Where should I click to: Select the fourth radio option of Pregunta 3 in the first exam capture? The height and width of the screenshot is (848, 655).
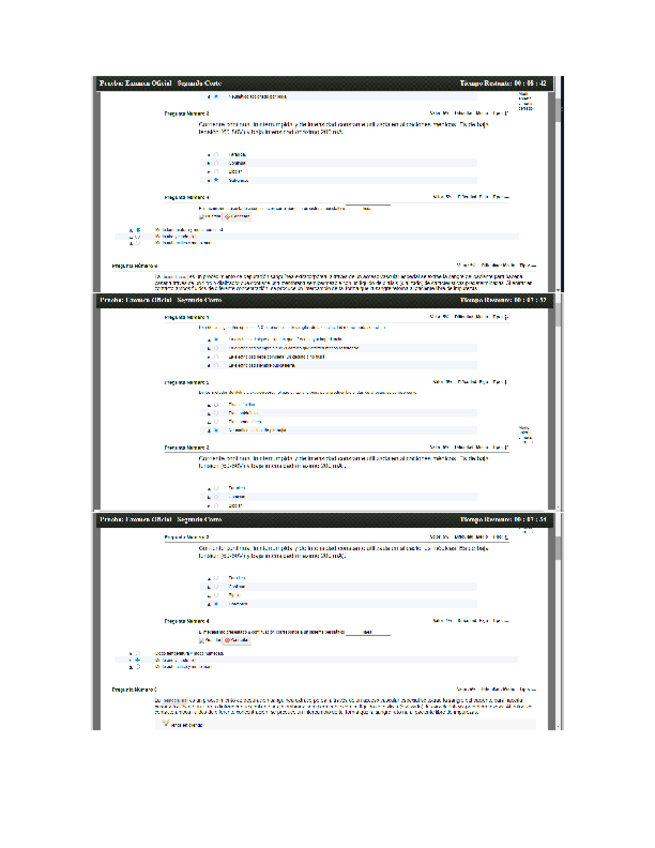tap(216, 180)
